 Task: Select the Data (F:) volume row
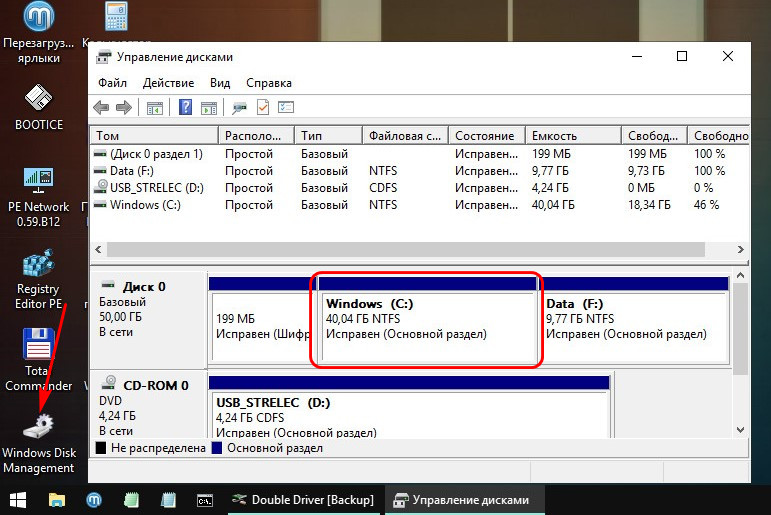pyautogui.click(x=420, y=171)
